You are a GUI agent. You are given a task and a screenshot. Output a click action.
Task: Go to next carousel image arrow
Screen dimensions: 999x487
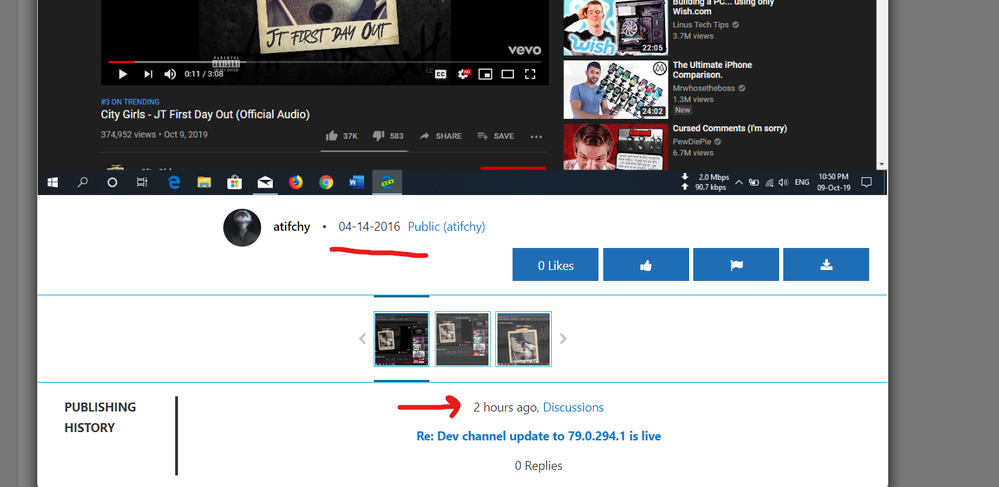point(563,338)
